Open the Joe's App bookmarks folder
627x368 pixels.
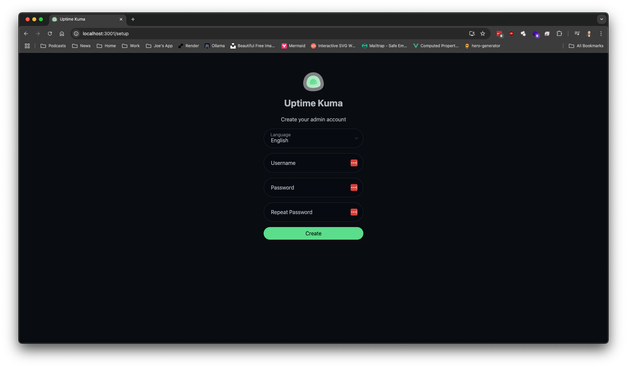159,46
